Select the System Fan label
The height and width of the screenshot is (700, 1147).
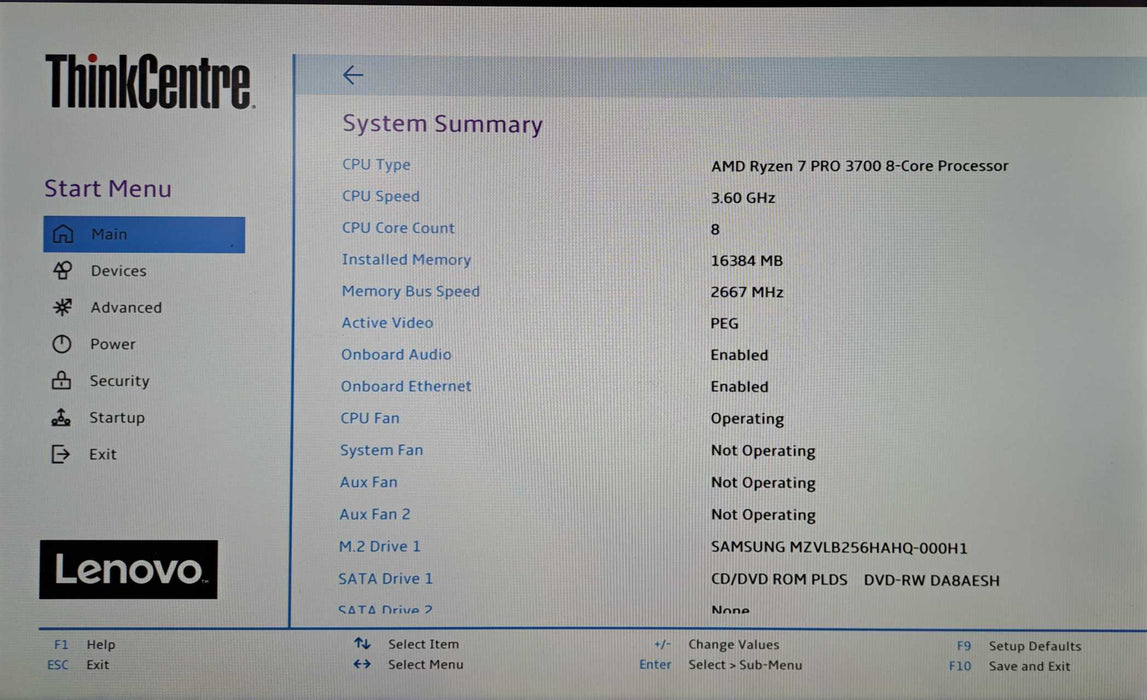pos(381,450)
